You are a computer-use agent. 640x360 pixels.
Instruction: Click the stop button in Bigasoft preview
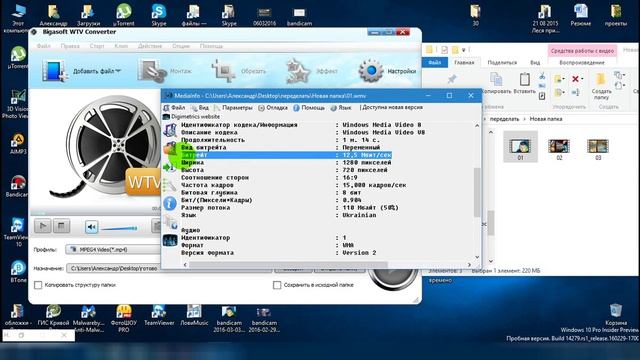[x=61, y=225]
